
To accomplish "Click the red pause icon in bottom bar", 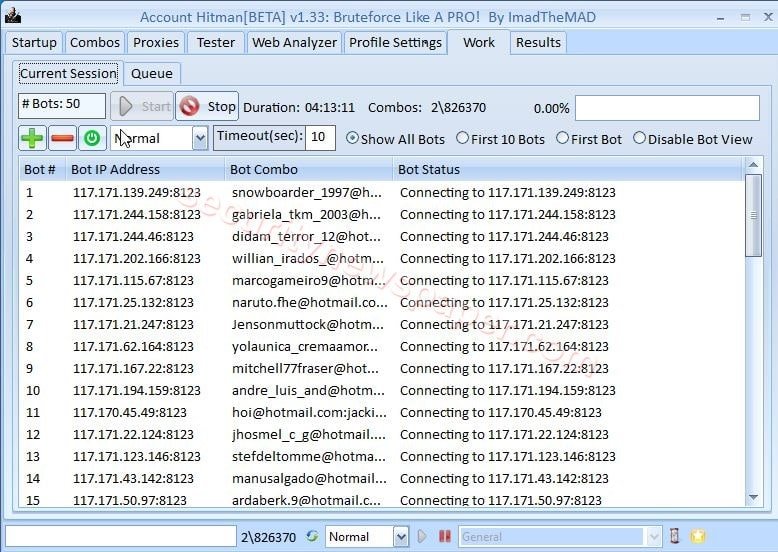I will (445, 536).
